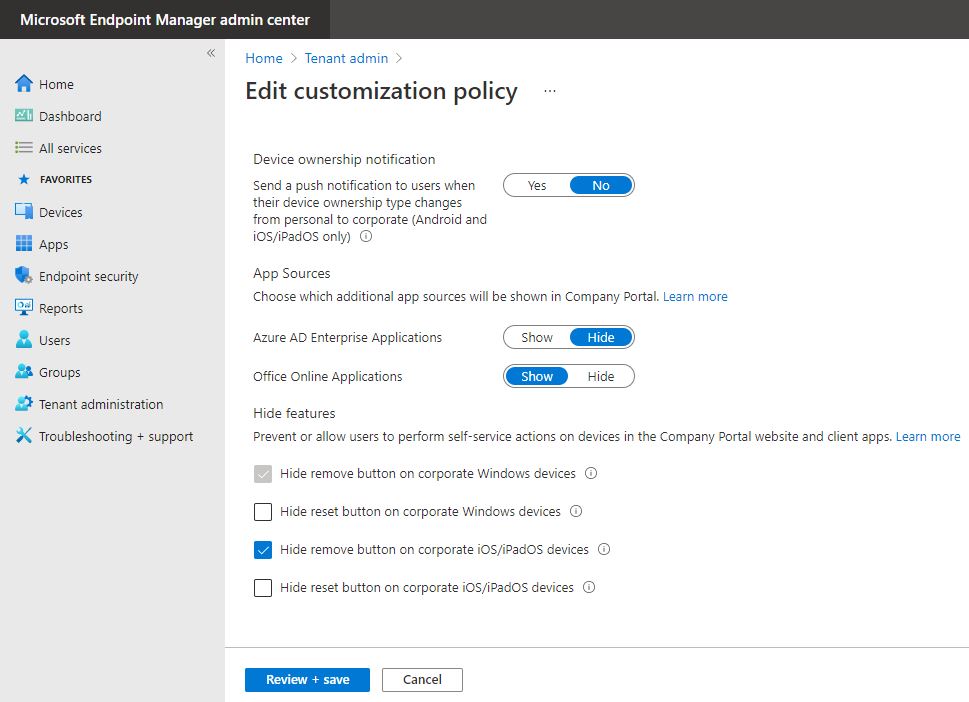The width and height of the screenshot is (969, 702).
Task: Click the Devices monitor icon
Action: (23, 211)
